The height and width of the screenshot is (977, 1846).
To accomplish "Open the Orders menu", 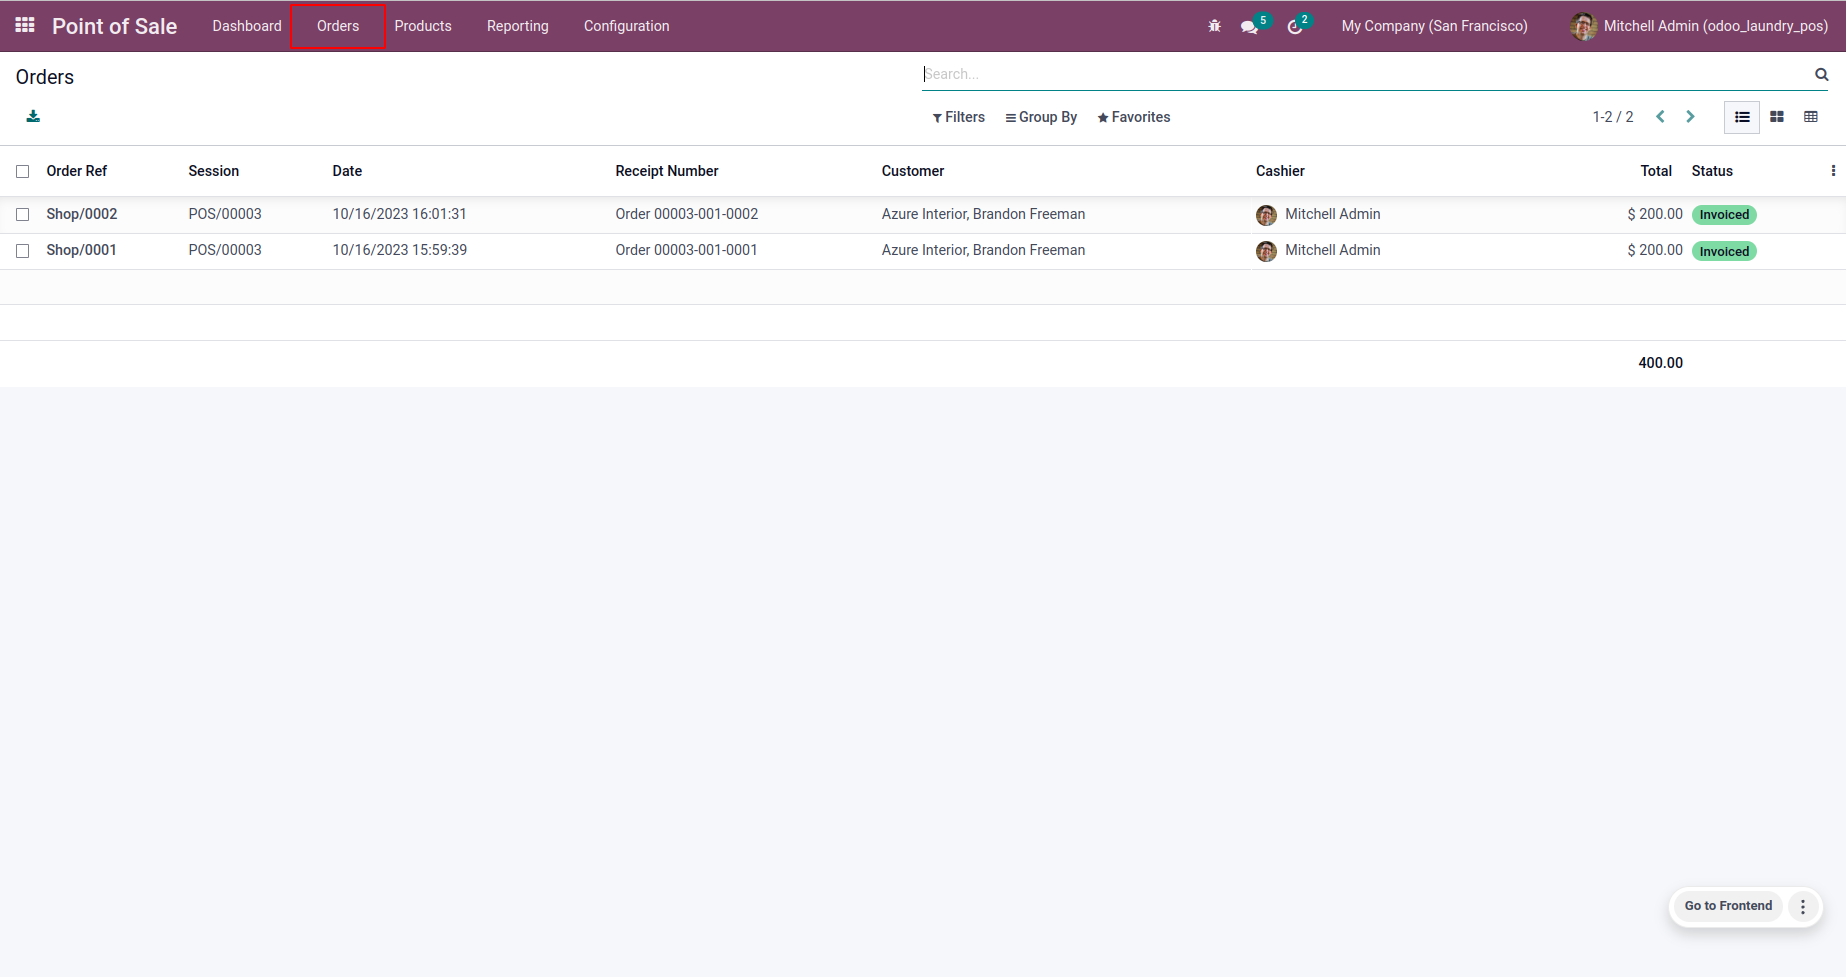I will (x=338, y=26).
